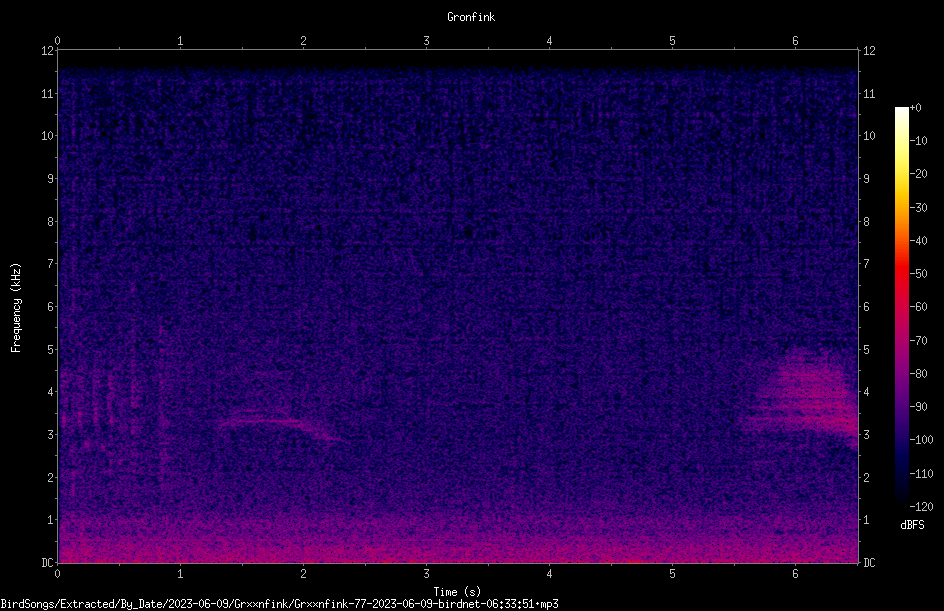The height and width of the screenshot is (611, 944).
Task: Select the Frequency (kHz) axis label
Action: 16,308
